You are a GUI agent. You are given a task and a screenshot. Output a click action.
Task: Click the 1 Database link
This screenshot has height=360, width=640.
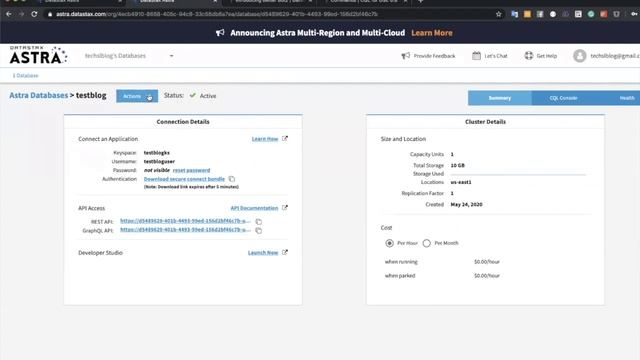25,76
